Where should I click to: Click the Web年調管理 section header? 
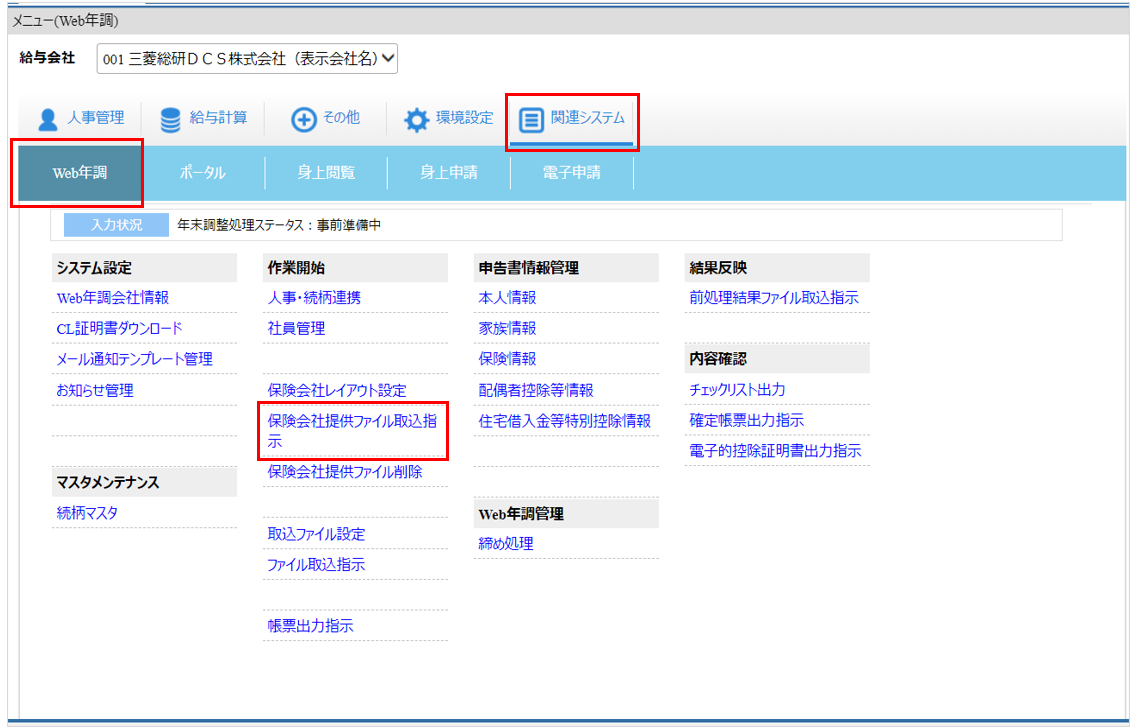click(566, 514)
